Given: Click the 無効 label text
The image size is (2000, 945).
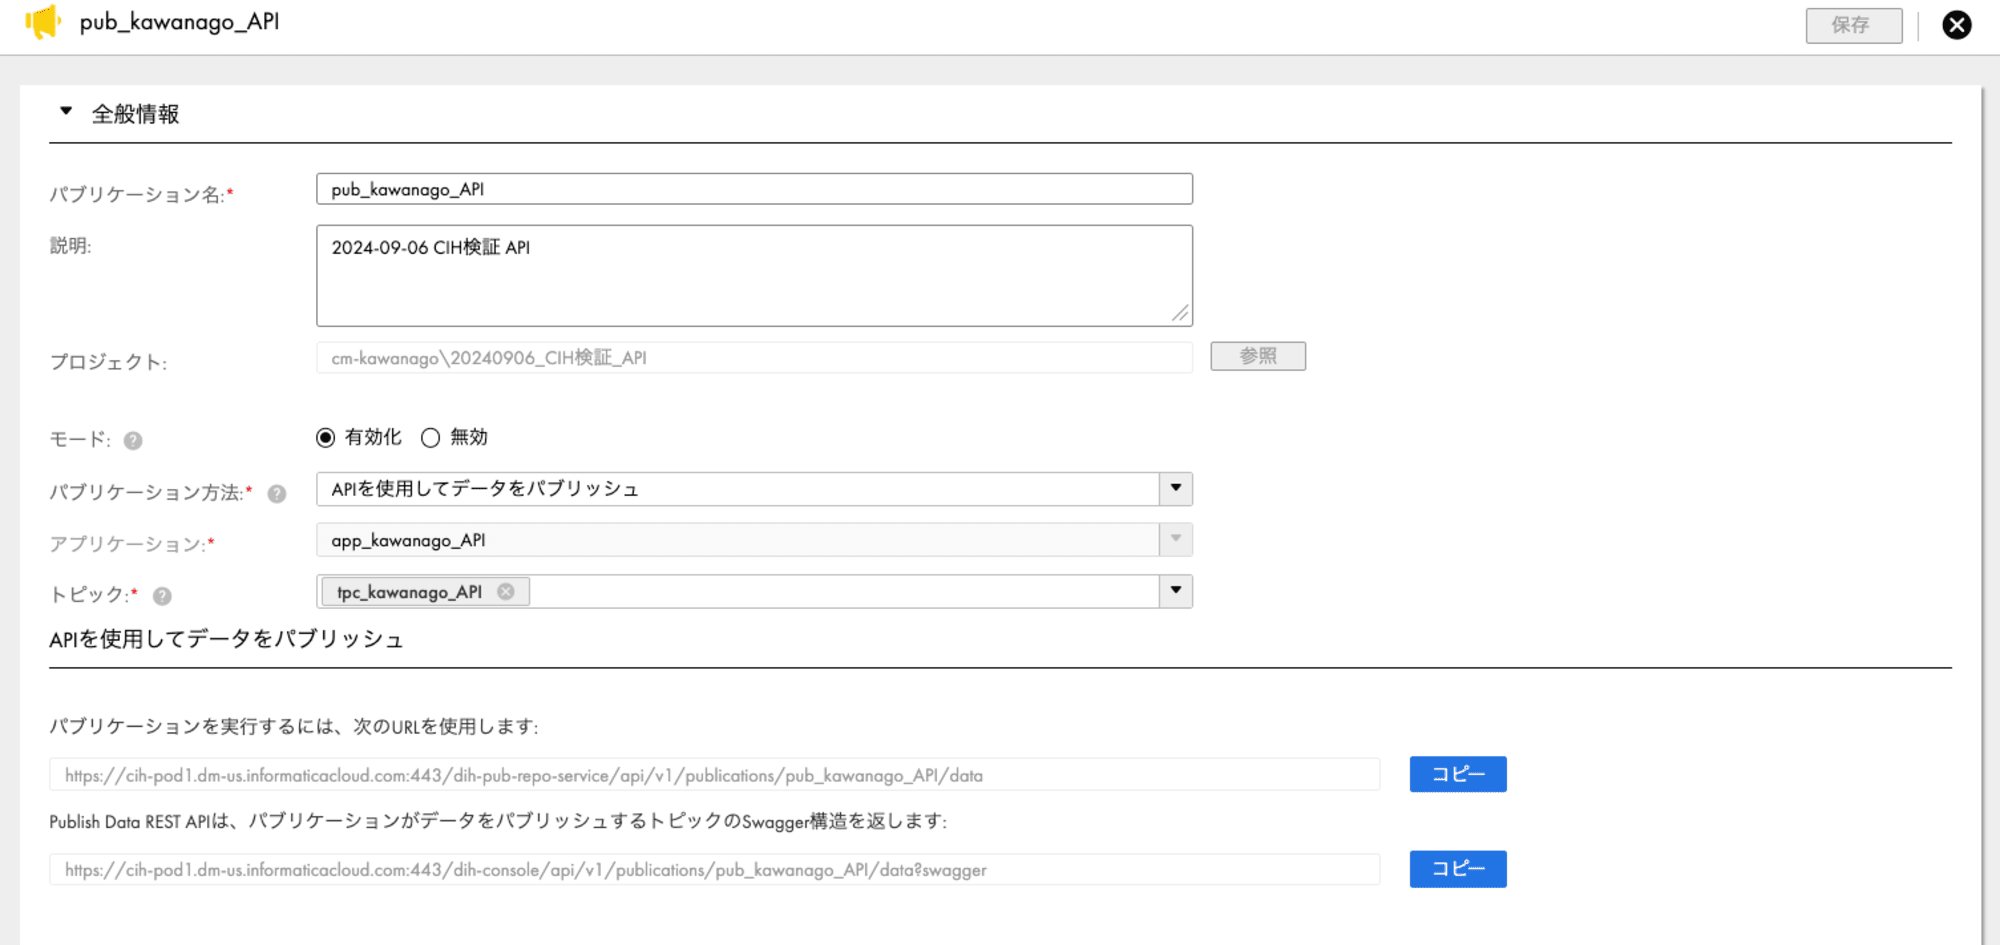Looking at the screenshot, I should tap(469, 438).
